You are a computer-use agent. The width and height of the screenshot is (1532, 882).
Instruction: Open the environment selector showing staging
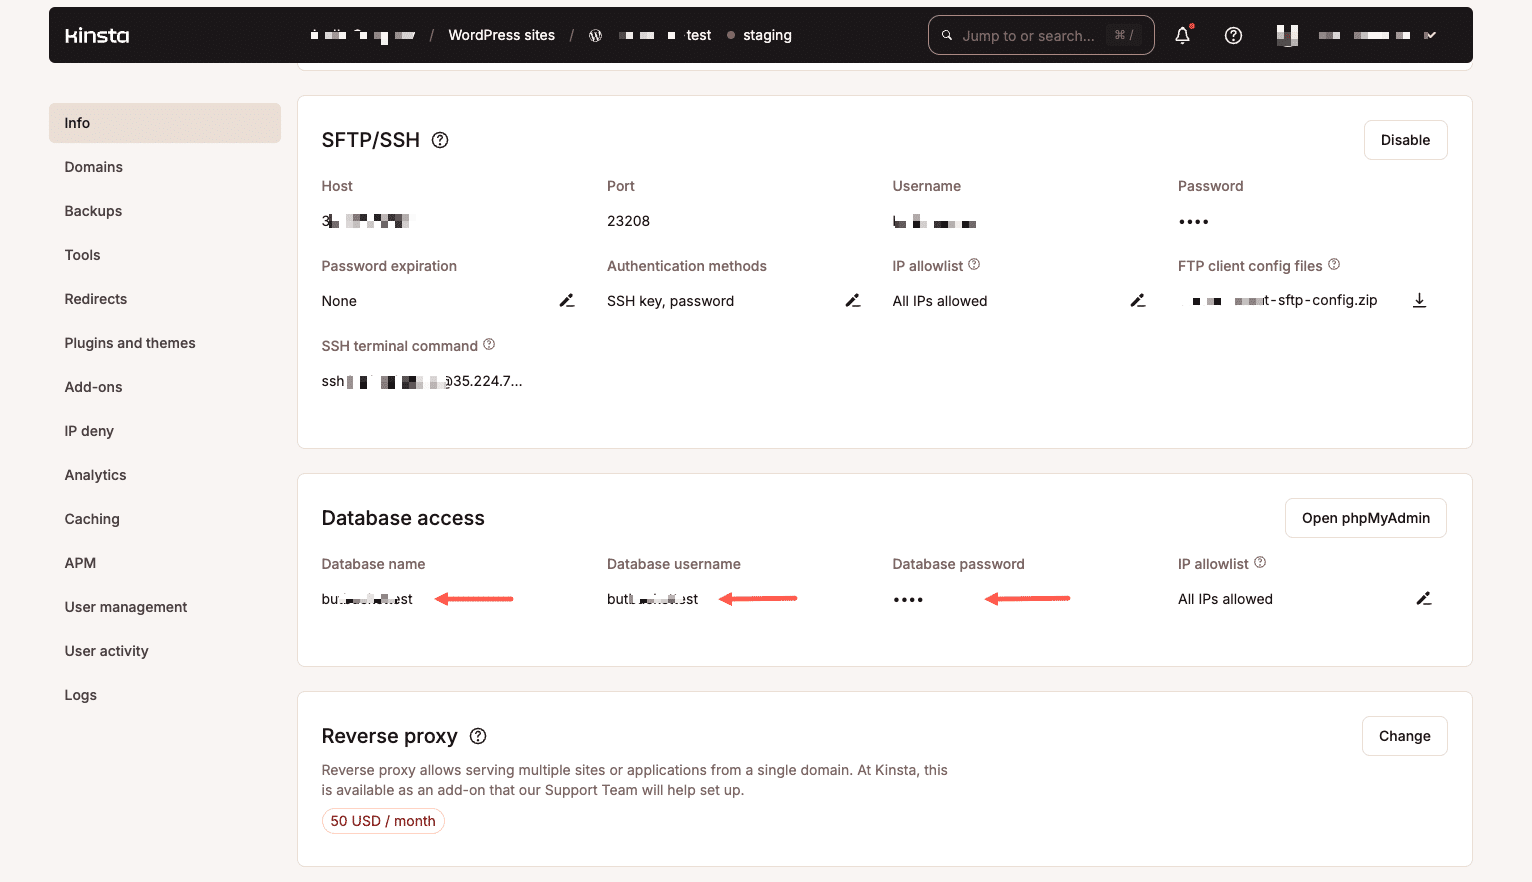pos(768,35)
